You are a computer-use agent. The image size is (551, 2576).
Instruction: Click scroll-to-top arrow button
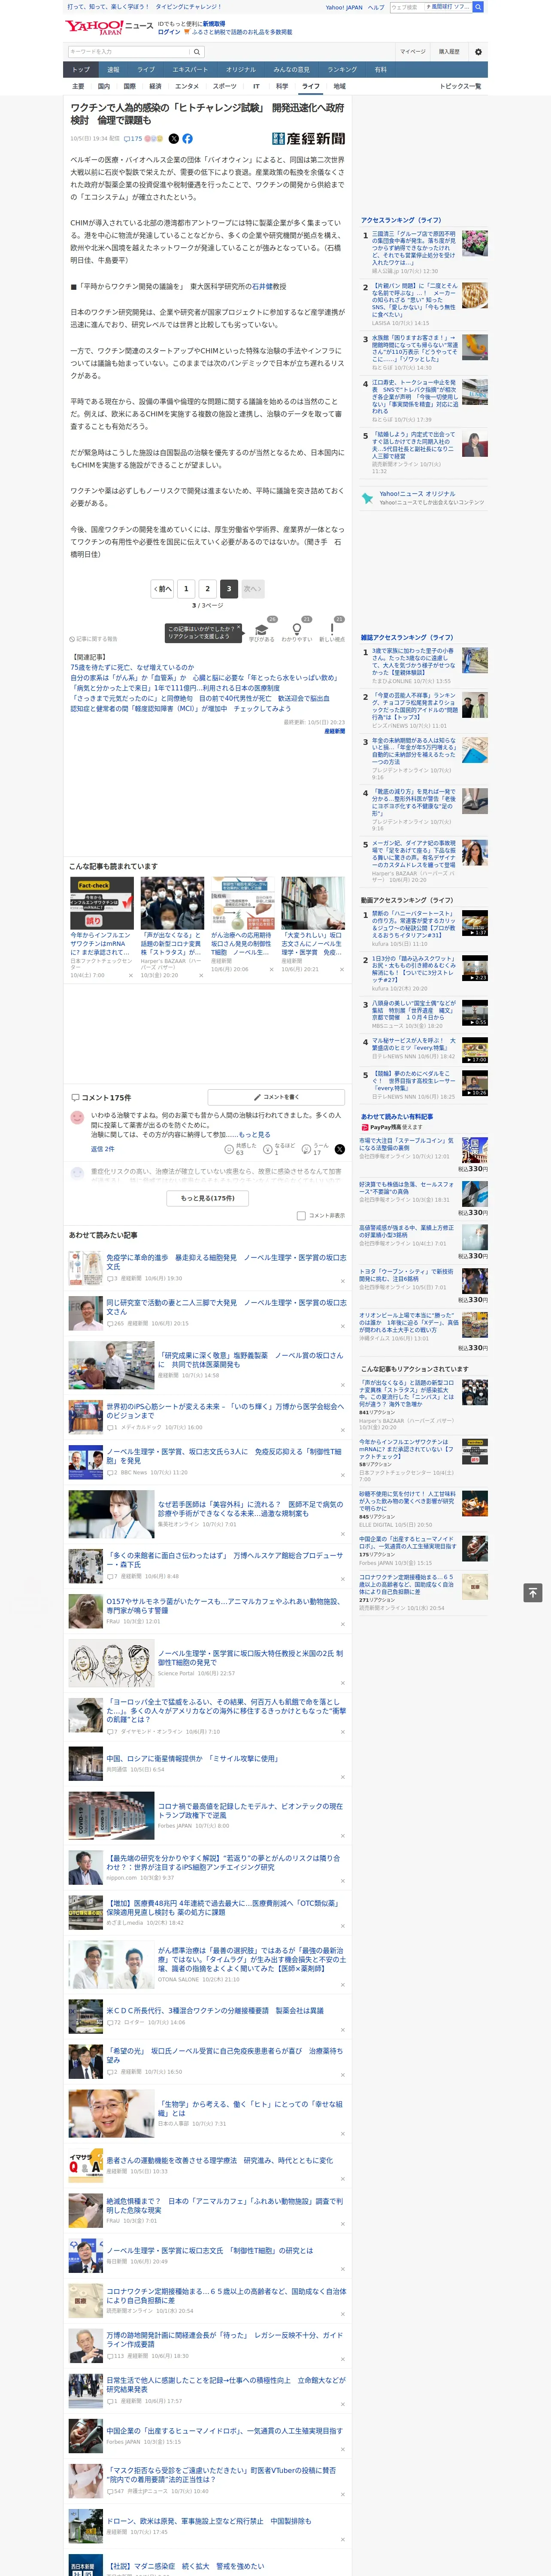(x=533, y=1592)
